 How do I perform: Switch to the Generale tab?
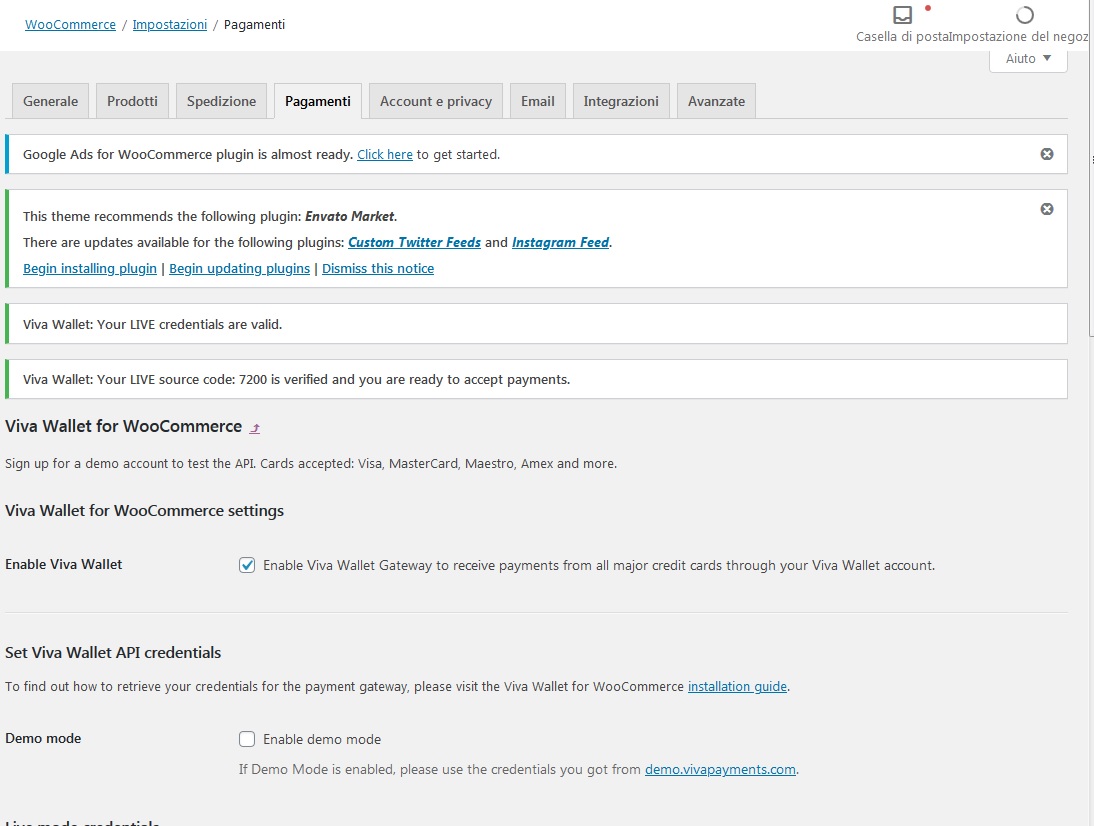click(49, 100)
